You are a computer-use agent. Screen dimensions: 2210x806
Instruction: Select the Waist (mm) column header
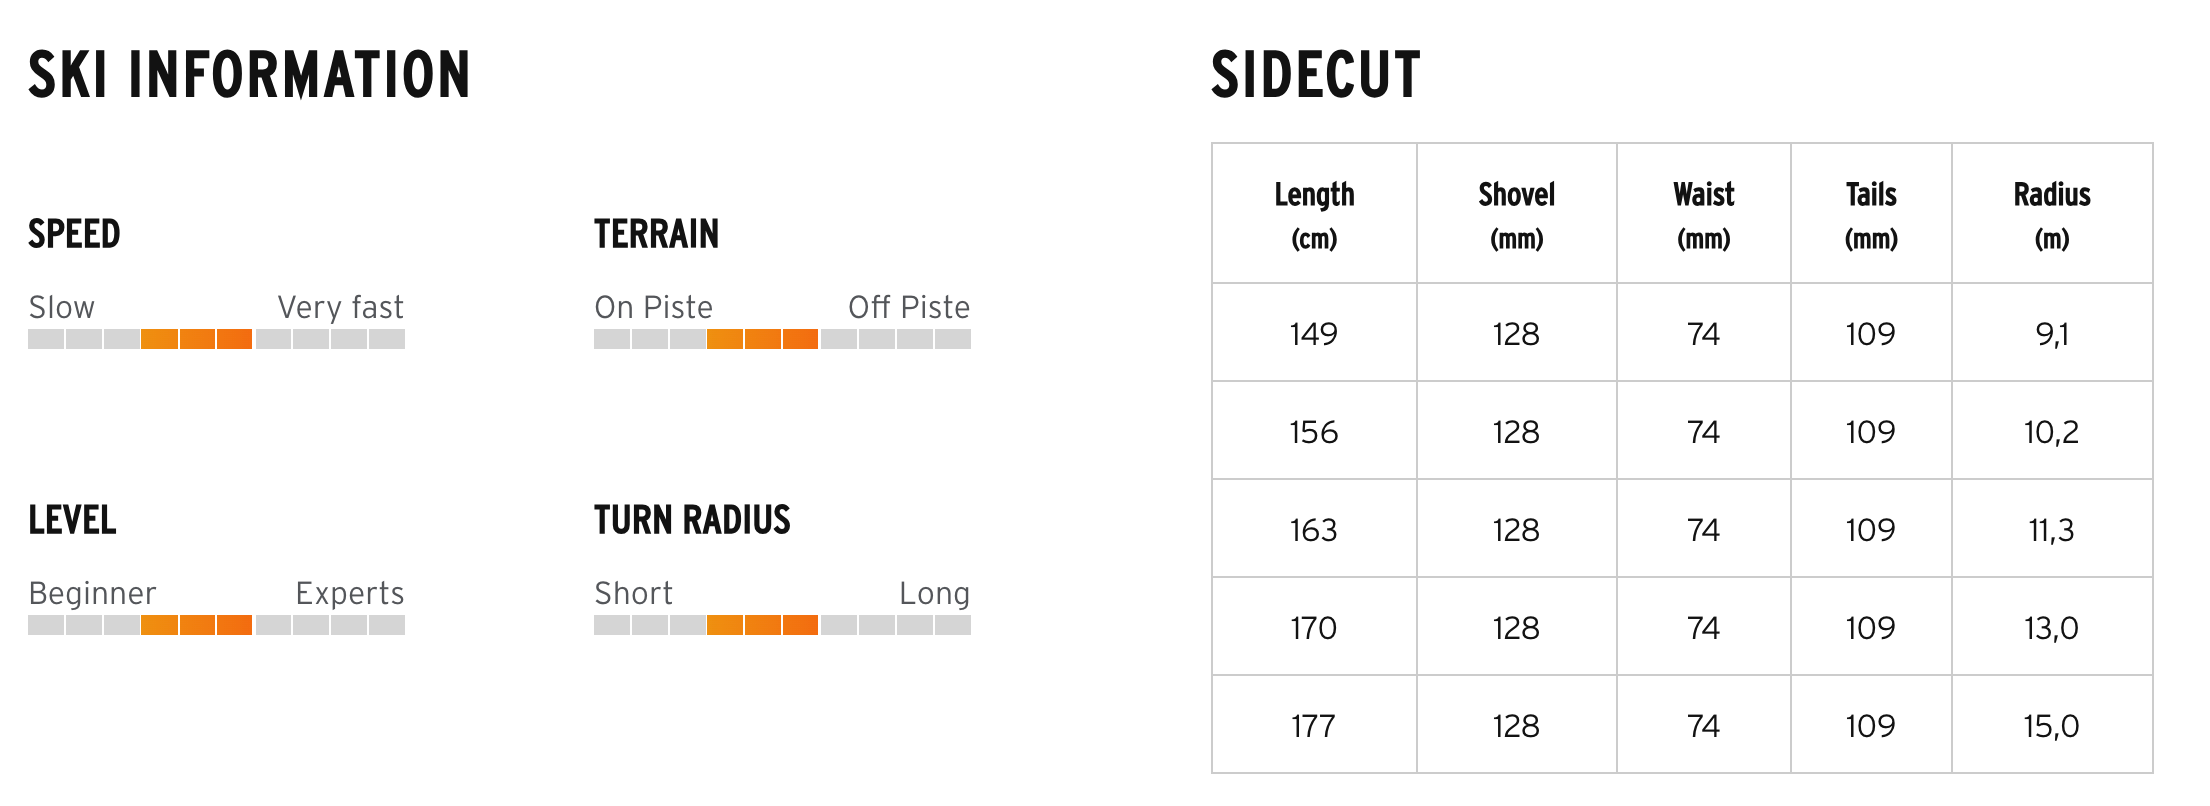1703,214
